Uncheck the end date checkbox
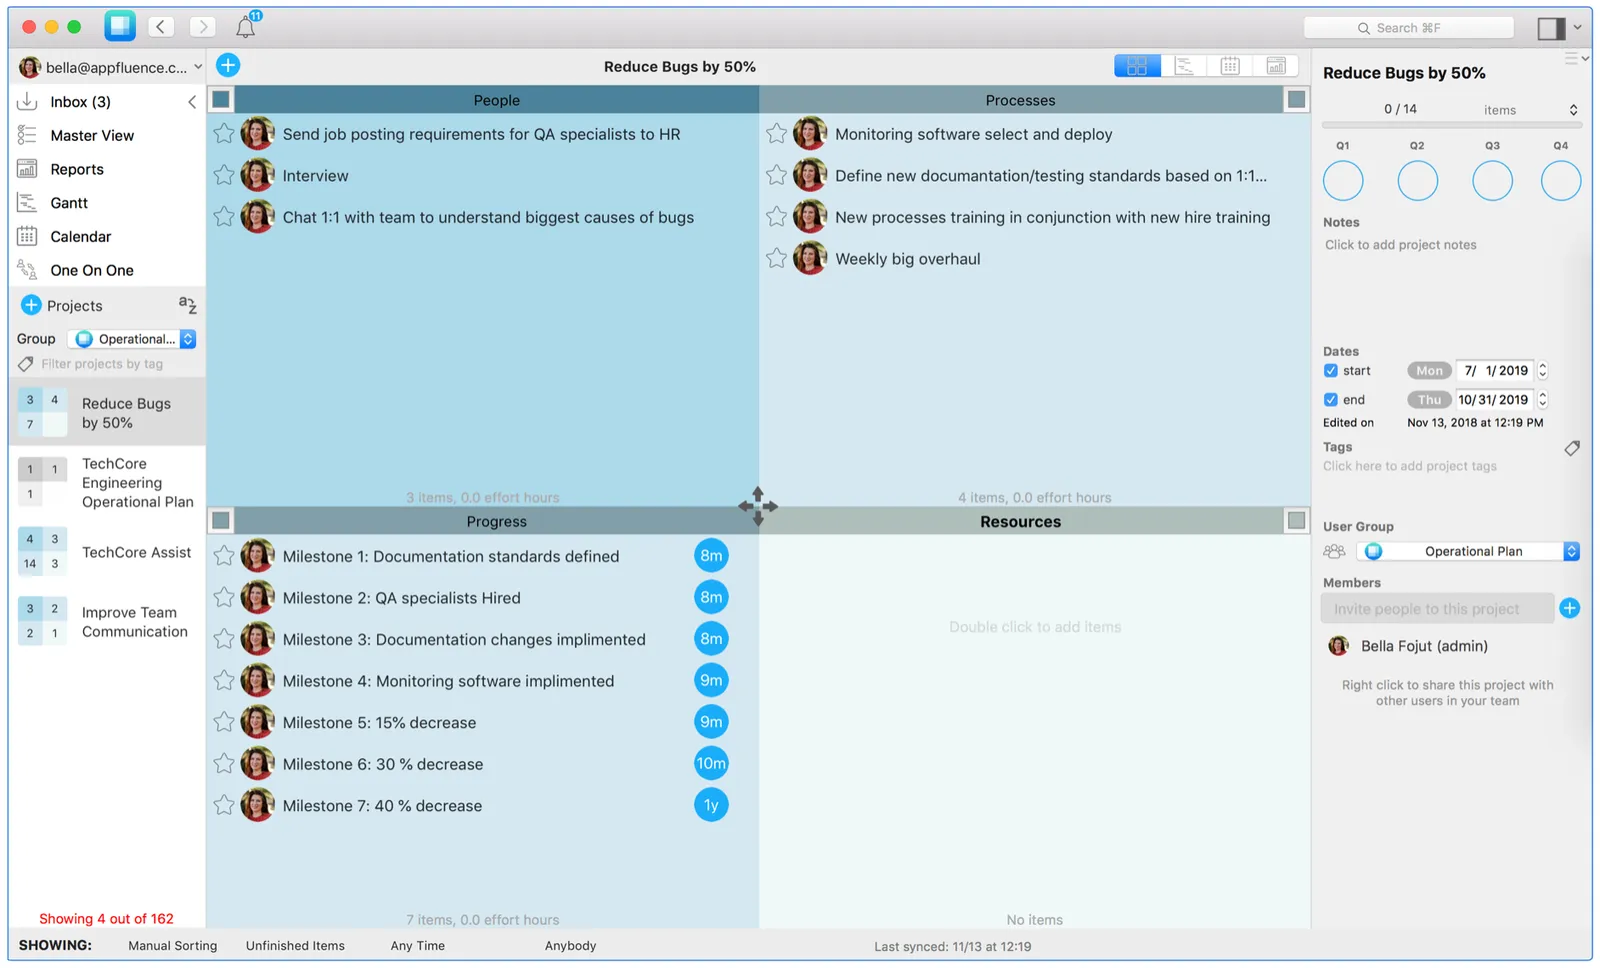The height and width of the screenshot is (968, 1600). [1330, 399]
